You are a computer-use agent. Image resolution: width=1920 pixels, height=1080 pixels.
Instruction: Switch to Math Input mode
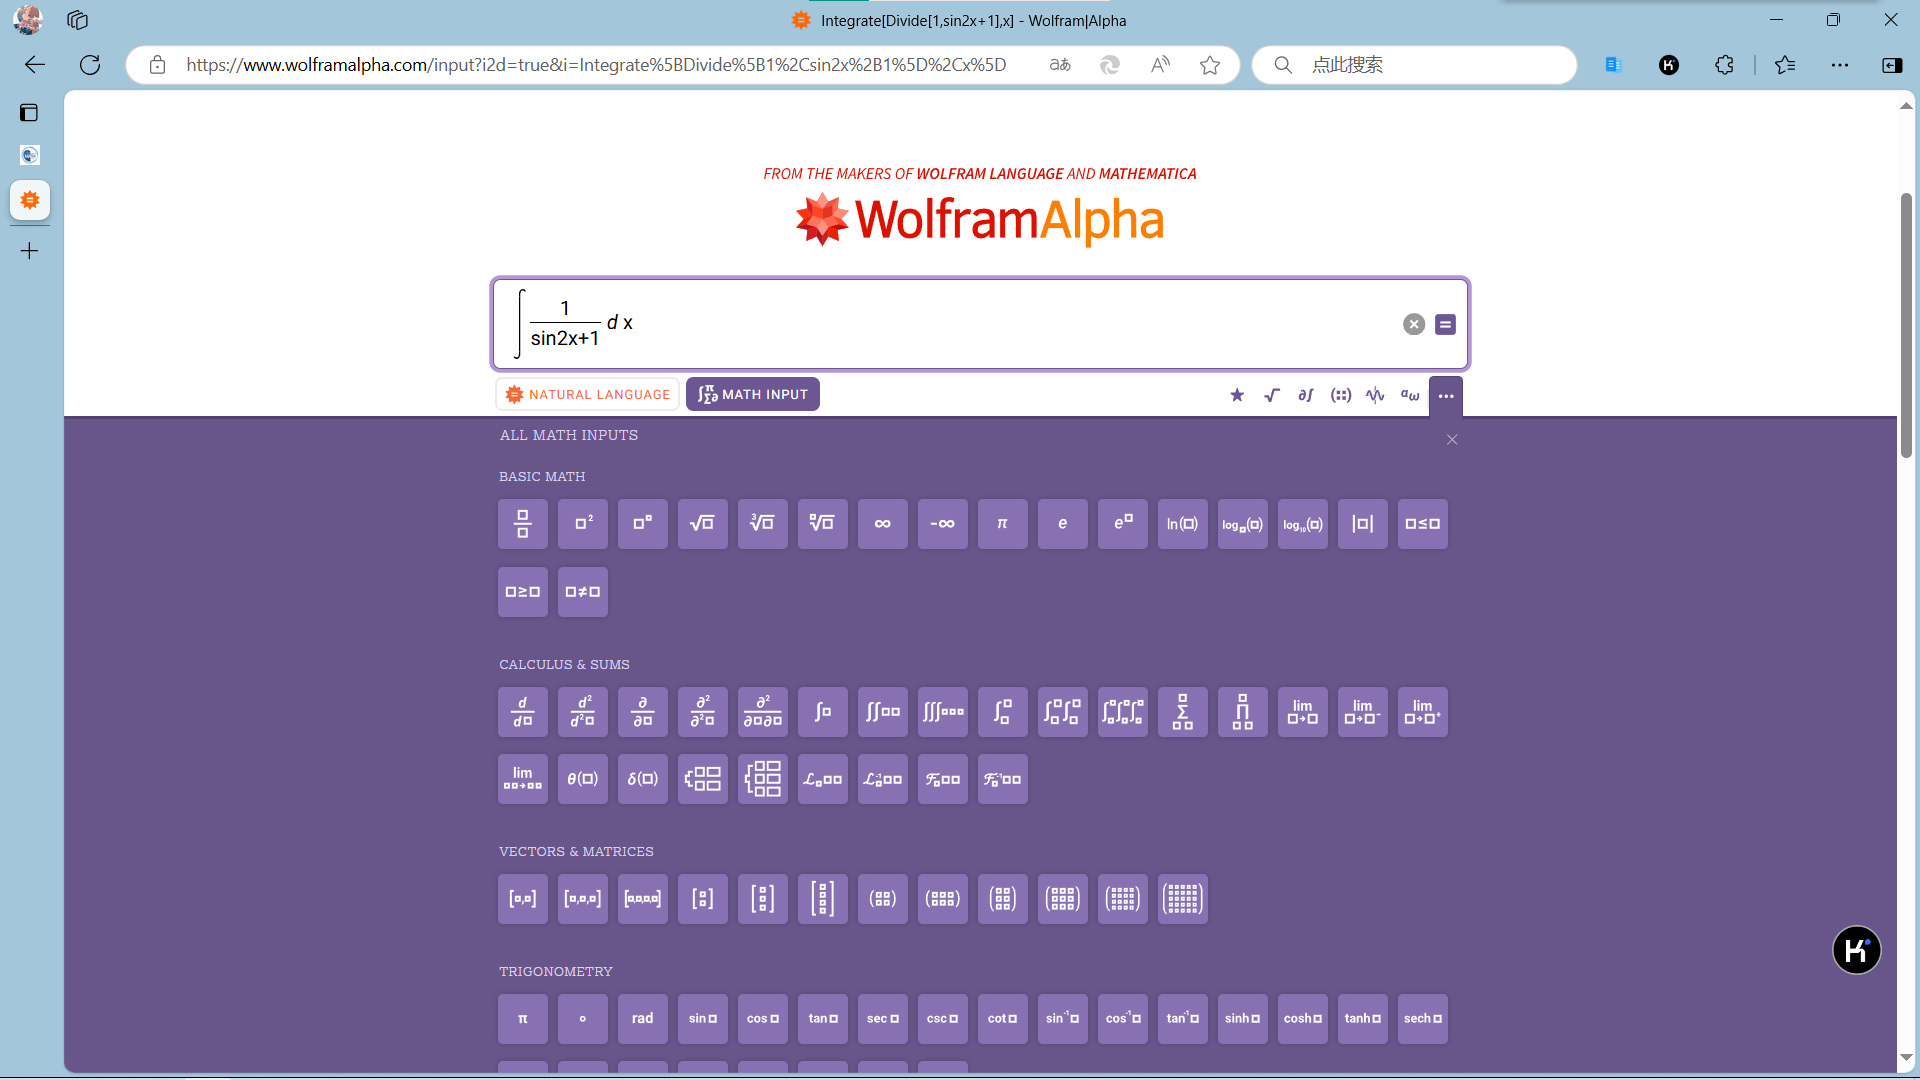tap(753, 395)
